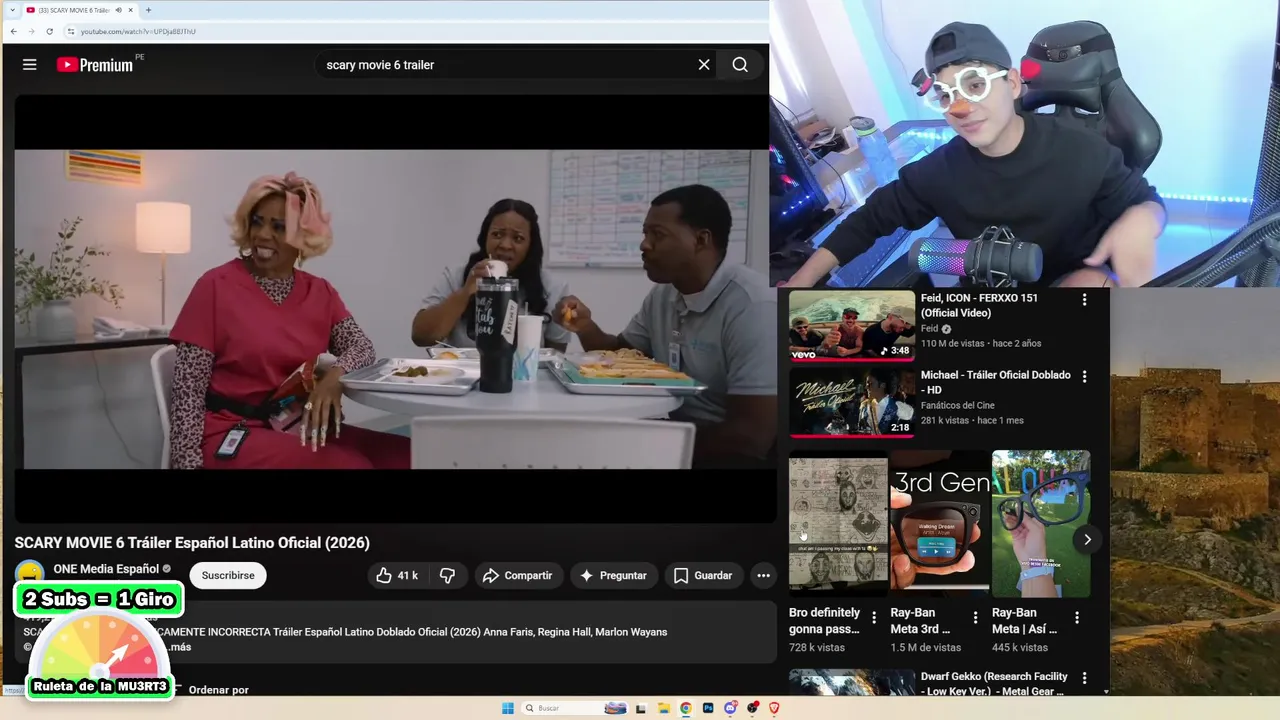
Task: Open Feid, ICON - FERXXO 151 video title
Action: pyautogui.click(x=979, y=305)
